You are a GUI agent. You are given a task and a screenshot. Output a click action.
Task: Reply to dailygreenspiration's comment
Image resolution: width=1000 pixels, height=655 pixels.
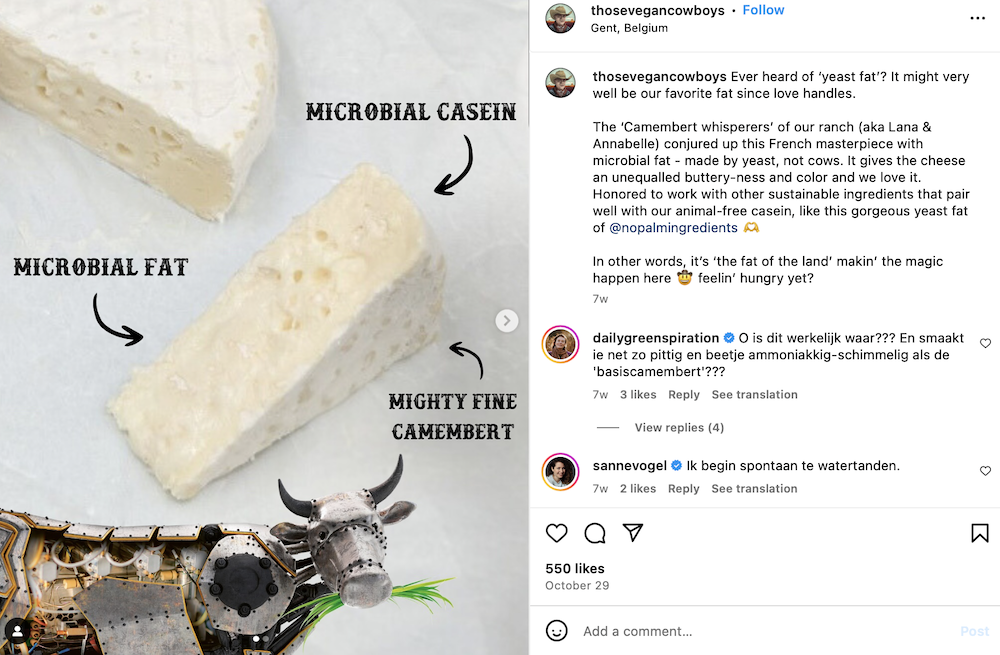pyautogui.click(x=684, y=394)
